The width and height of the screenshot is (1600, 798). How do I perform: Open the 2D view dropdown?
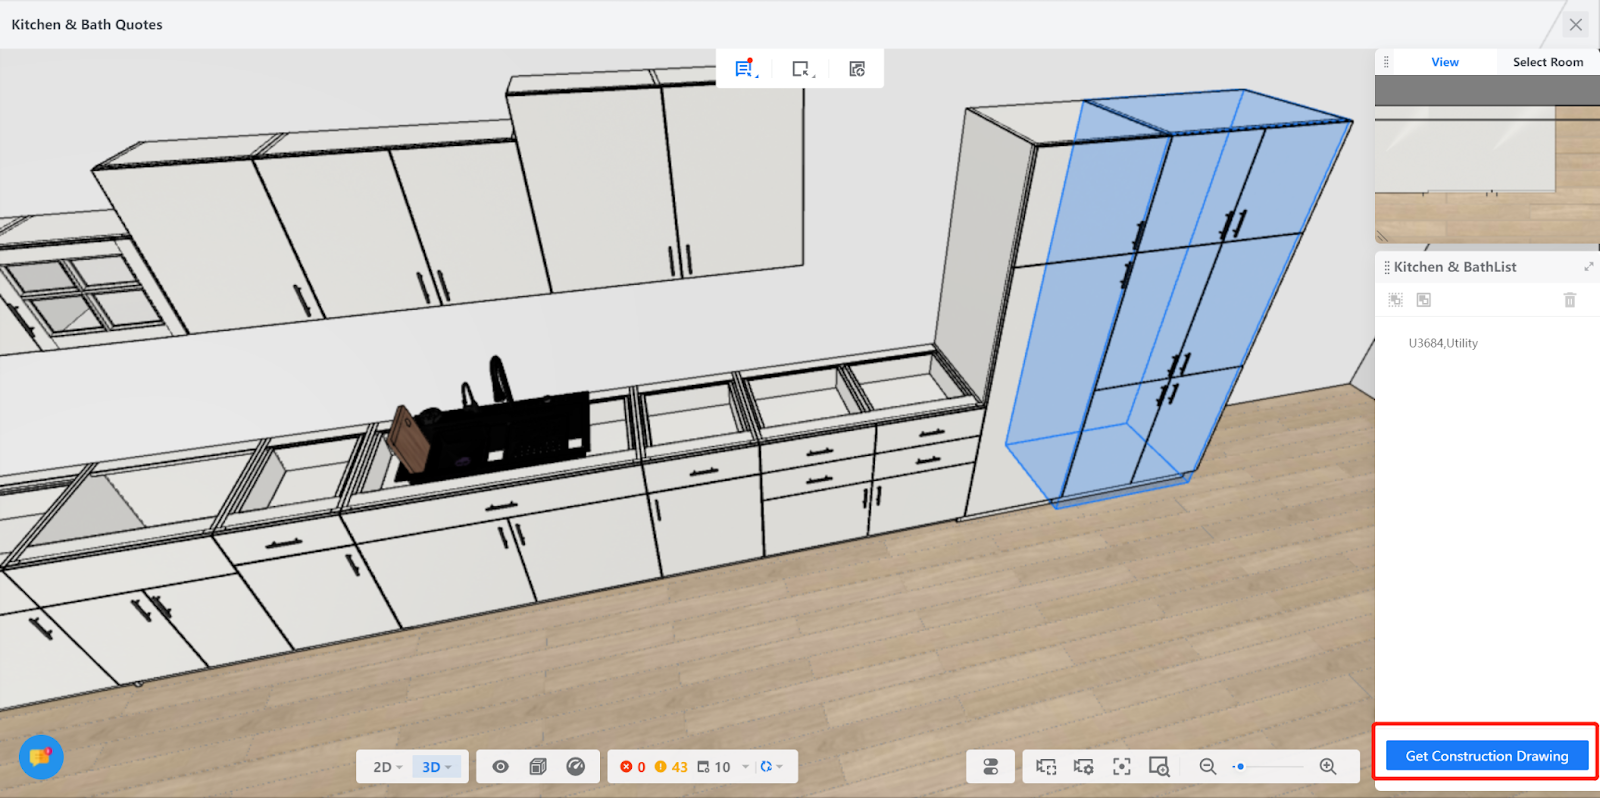point(387,767)
